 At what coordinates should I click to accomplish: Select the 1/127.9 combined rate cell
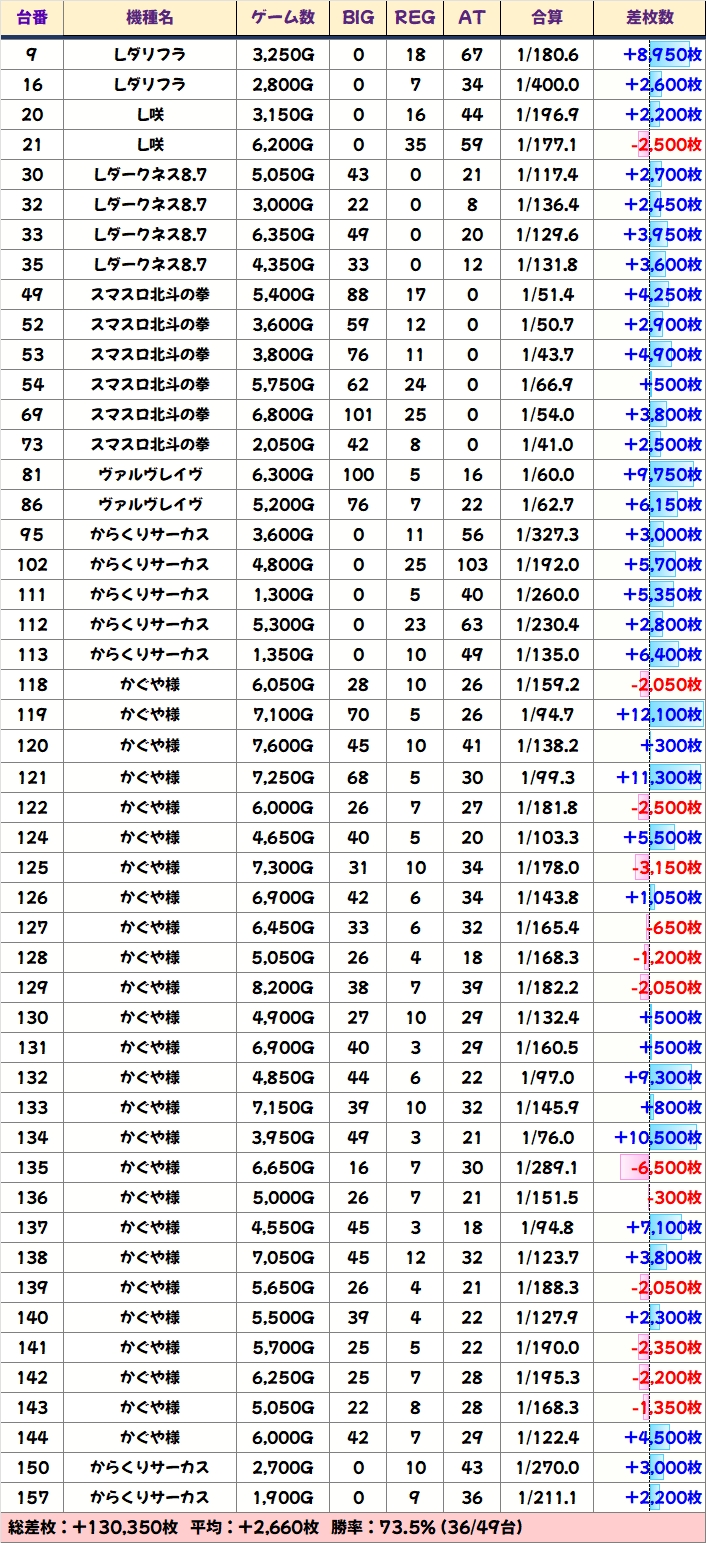pos(547,1317)
